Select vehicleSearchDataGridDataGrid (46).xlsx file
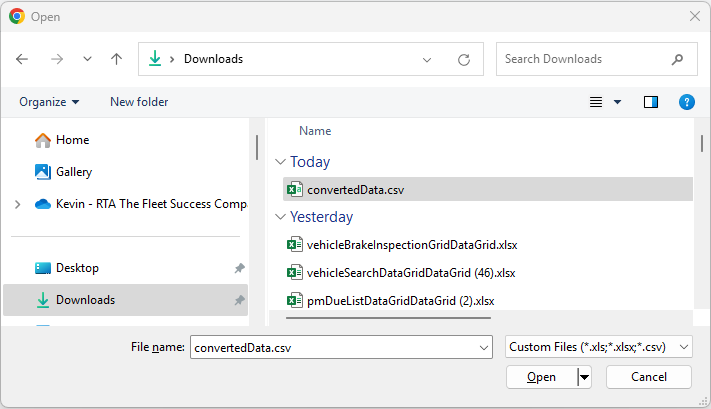Viewport: 711px width, 409px height. click(411, 272)
